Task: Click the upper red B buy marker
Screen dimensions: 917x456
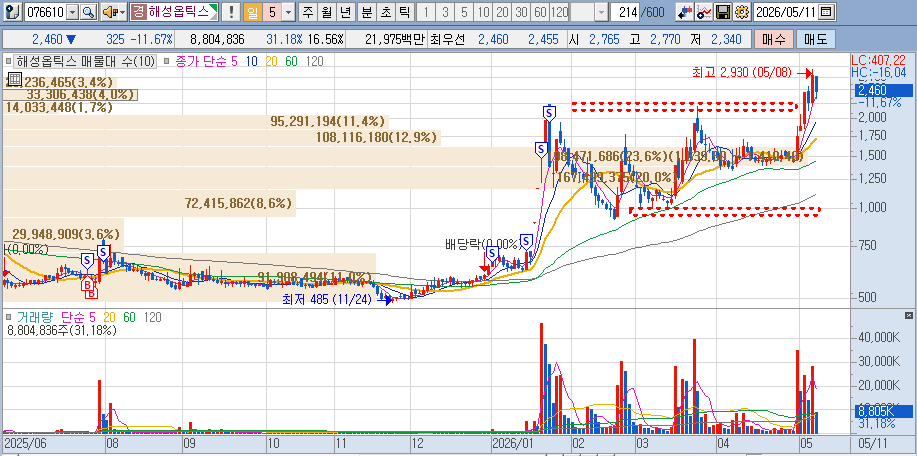Action: pyautogui.click(x=88, y=285)
